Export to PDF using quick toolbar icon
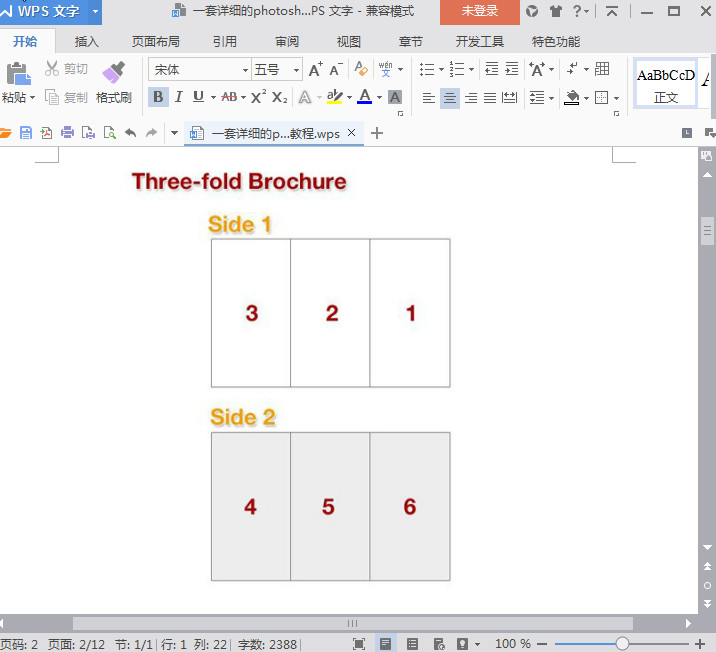Image resolution: width=716 pixels, height=652 pixels. (46, 133)
